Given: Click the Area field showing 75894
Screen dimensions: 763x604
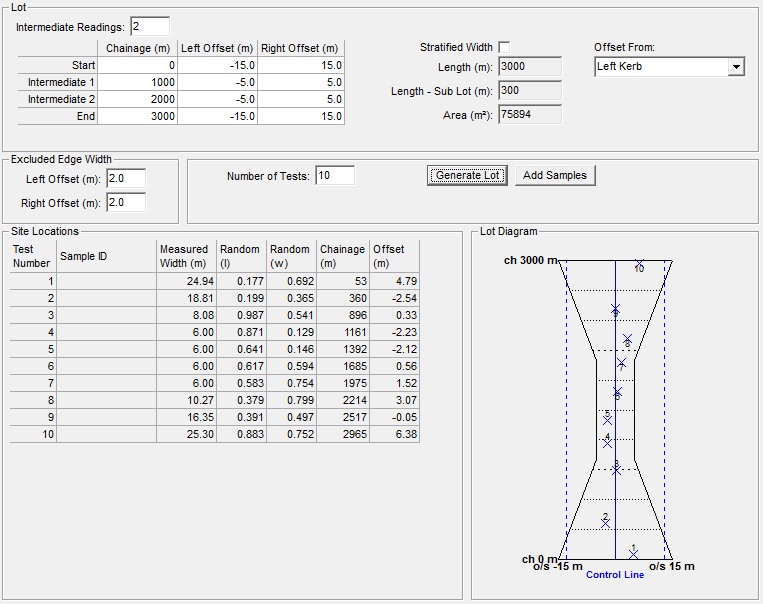Looking at the screenshot, I should coord(529,115).
